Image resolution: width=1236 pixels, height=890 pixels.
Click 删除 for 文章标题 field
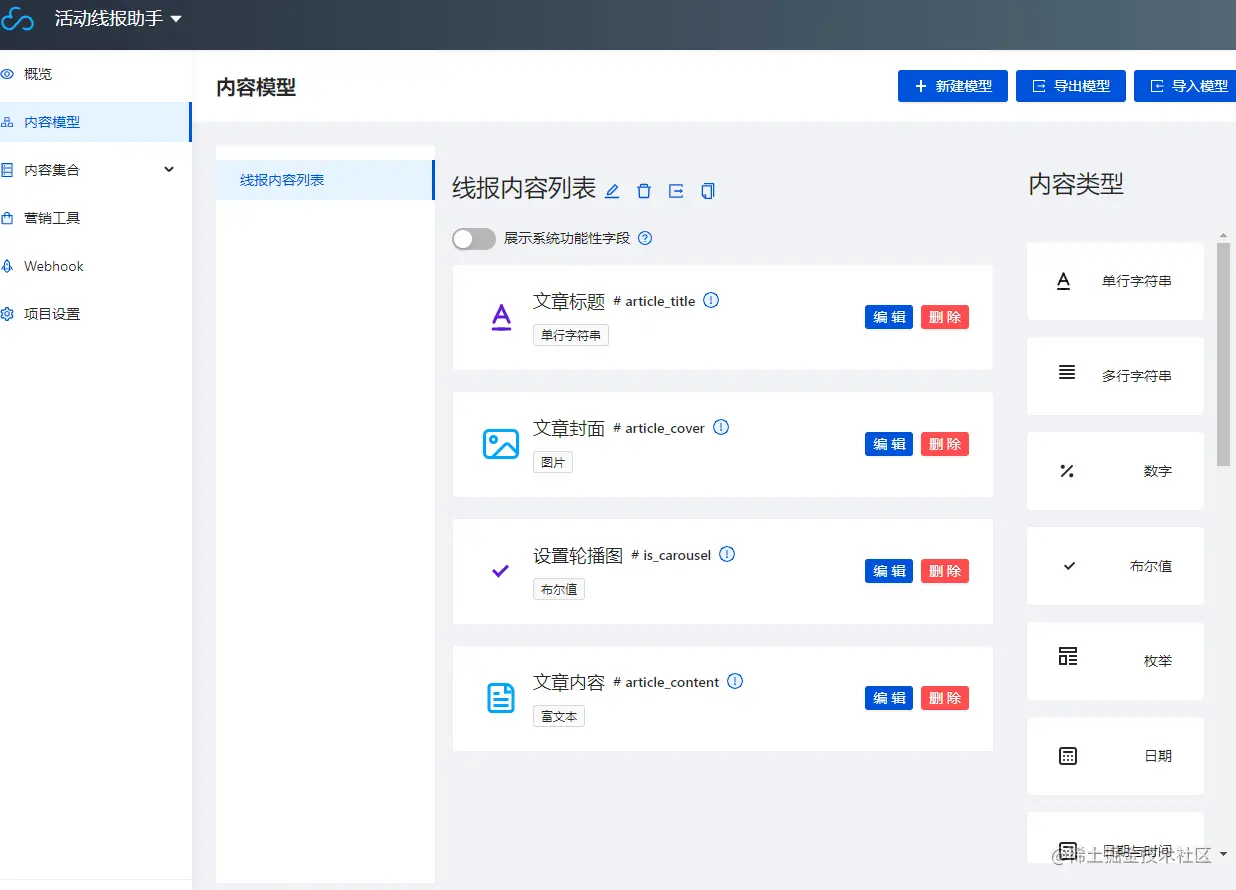tap(945, 317)
